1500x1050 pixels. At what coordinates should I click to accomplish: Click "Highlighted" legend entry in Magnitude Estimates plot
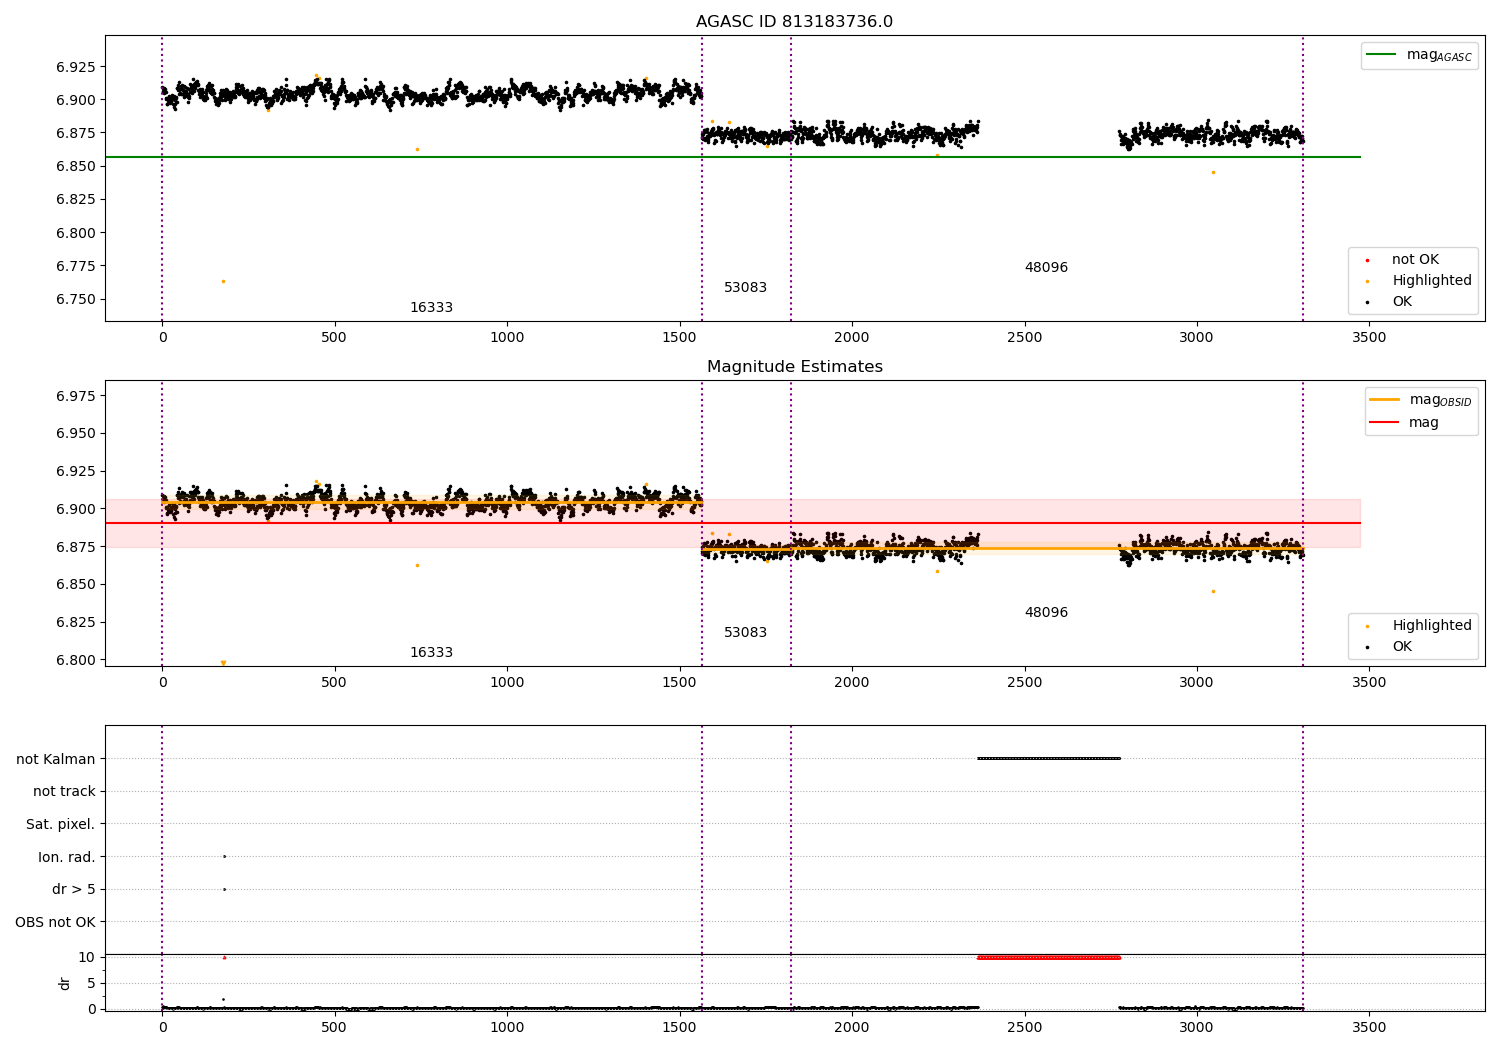pyautogui.click(x=1419, y=626)
